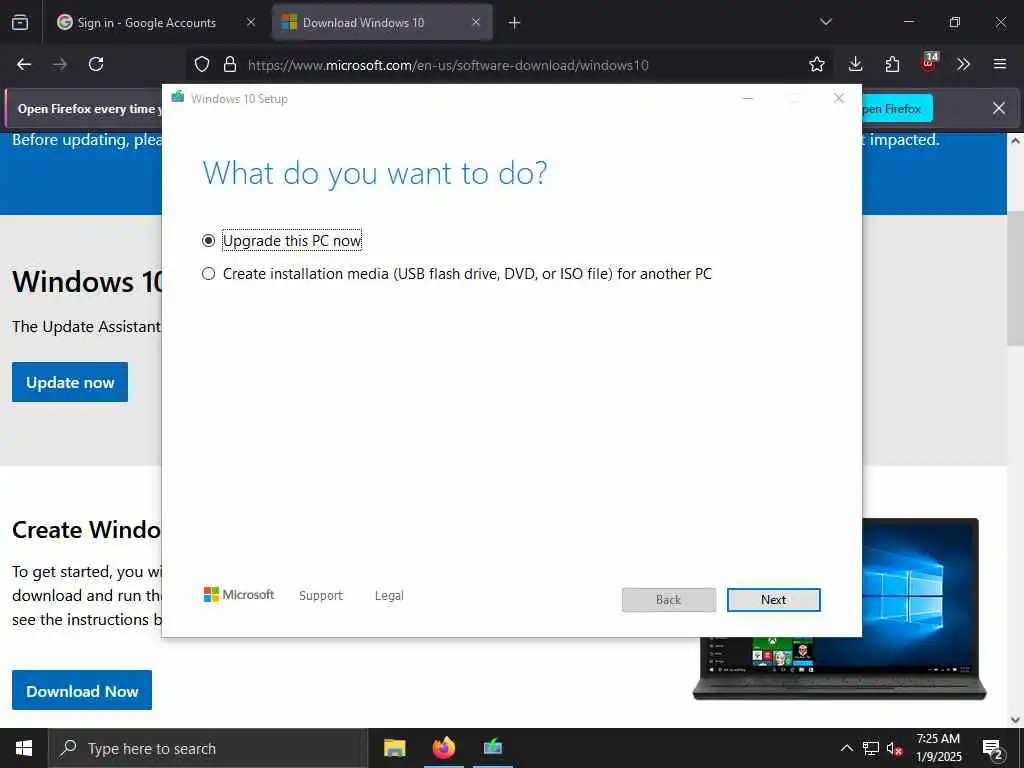The height and width of the screenshot is (768, 1024).
Task: Reload the current page
Action: (x=96, y=64)
